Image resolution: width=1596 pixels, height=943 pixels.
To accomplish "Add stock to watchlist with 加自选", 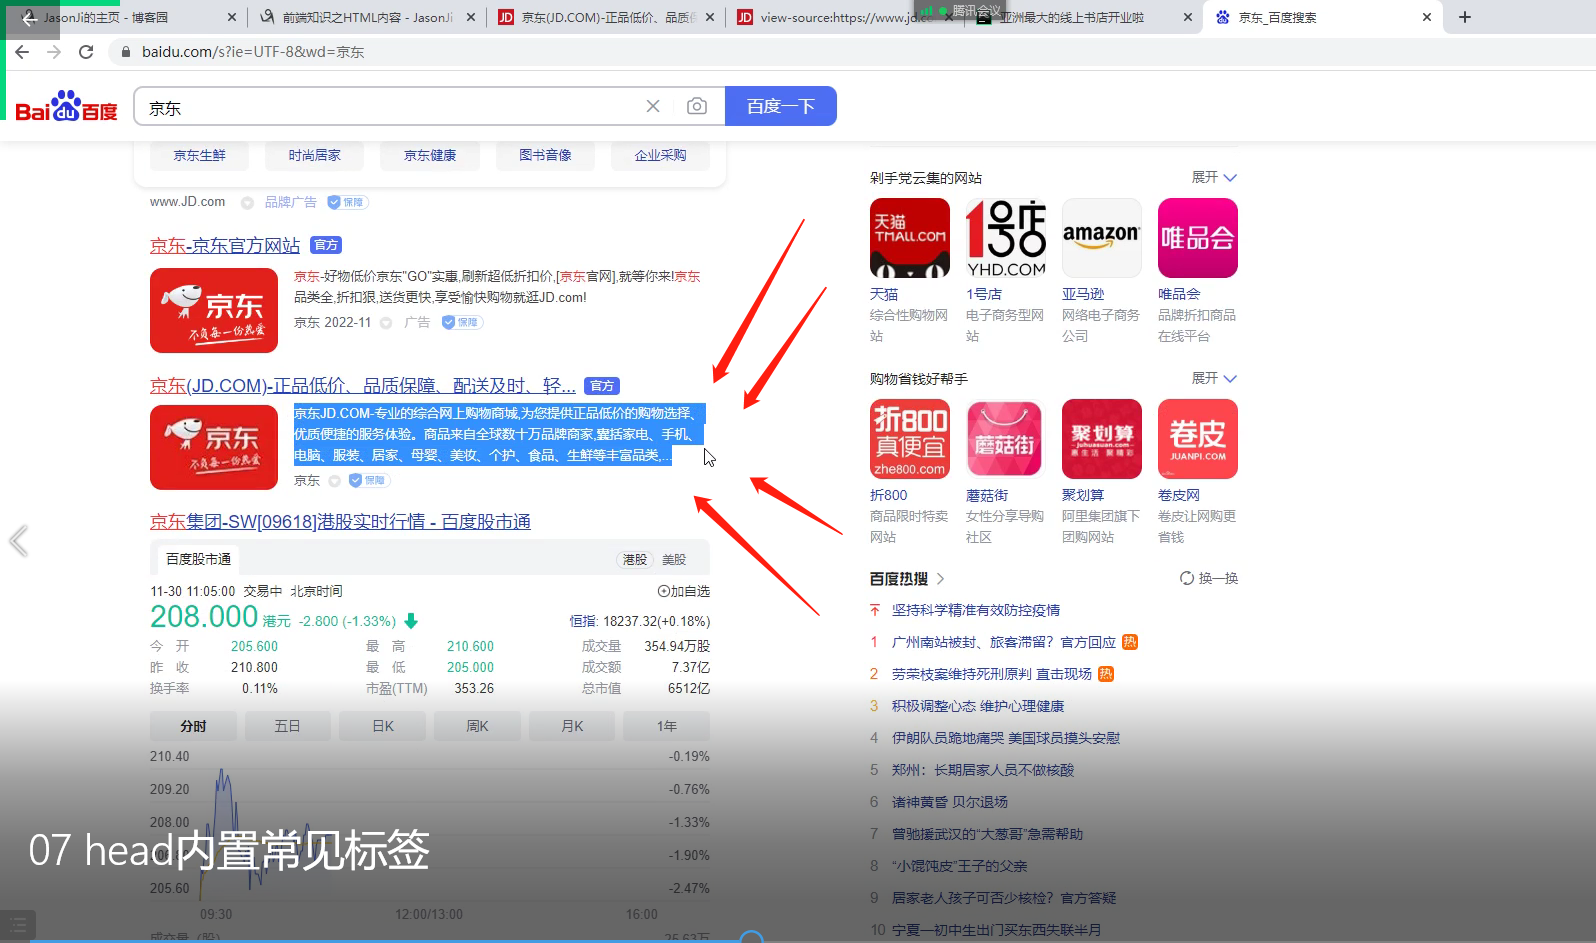I will [x=683, y=591].
